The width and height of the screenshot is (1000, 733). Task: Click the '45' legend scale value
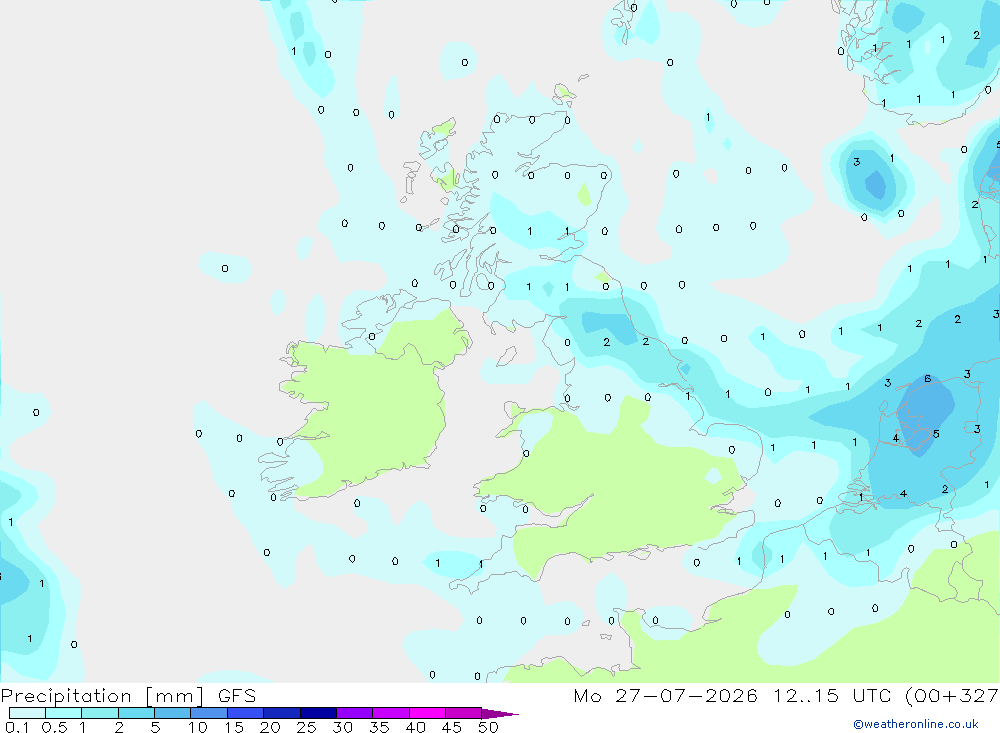[x=452, y=727]
